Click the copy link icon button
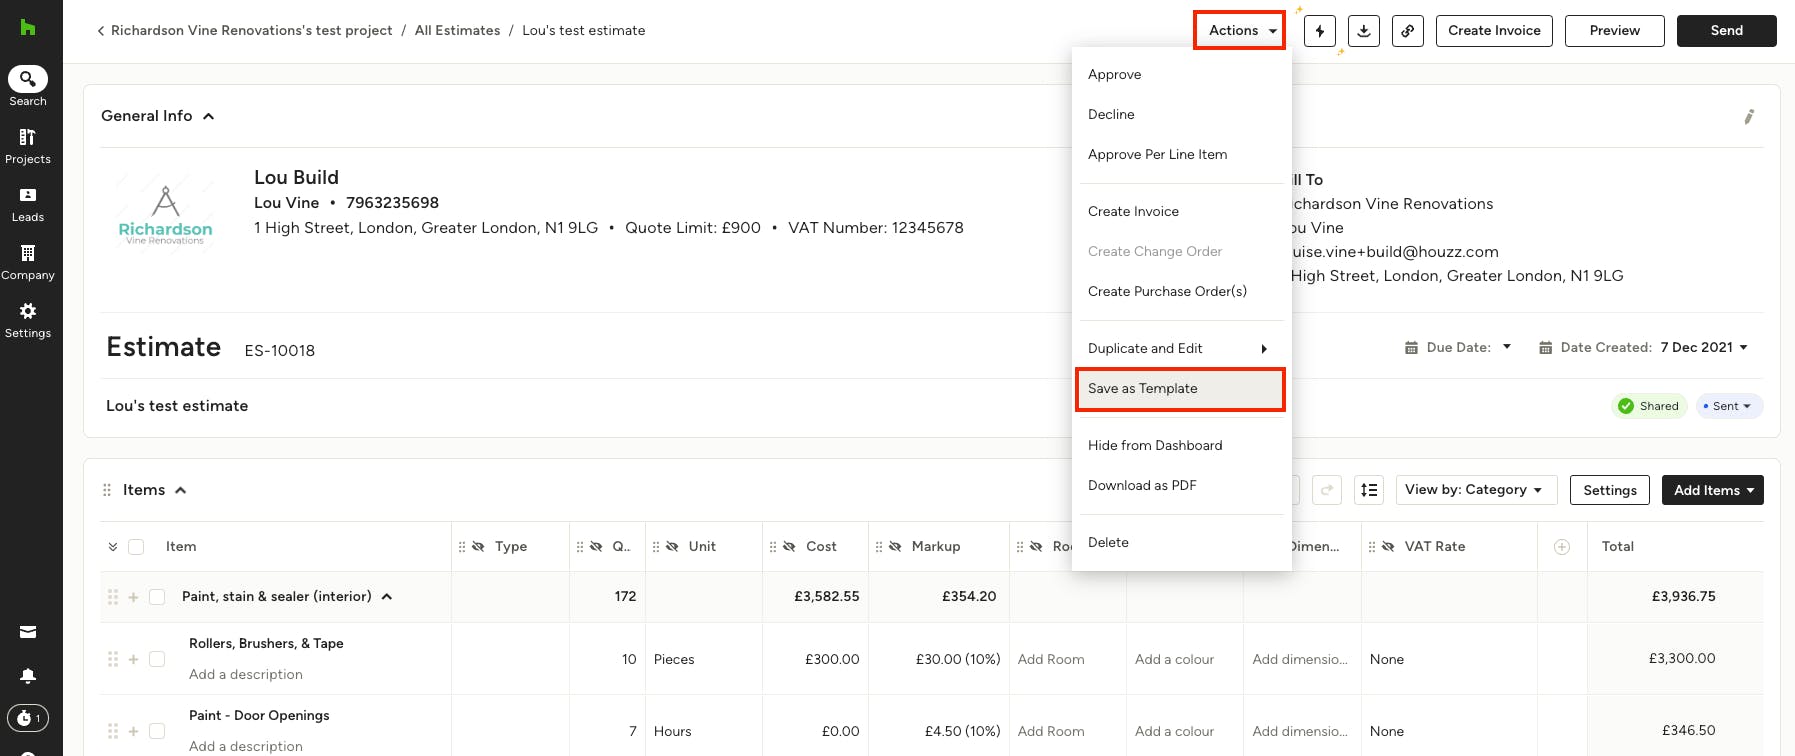The image size is (1795, 756). click(1408, 31)
